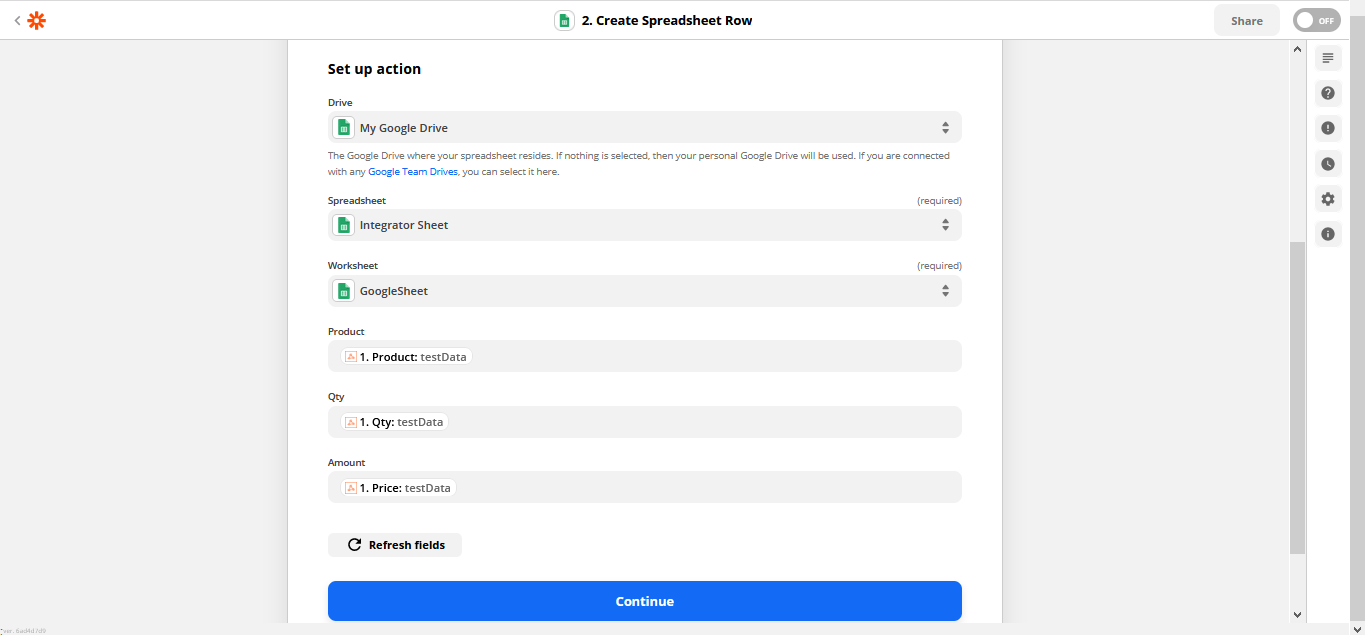Open the history clock icon
Viewport: 1365px width, 635px height.
(1327, 164)
